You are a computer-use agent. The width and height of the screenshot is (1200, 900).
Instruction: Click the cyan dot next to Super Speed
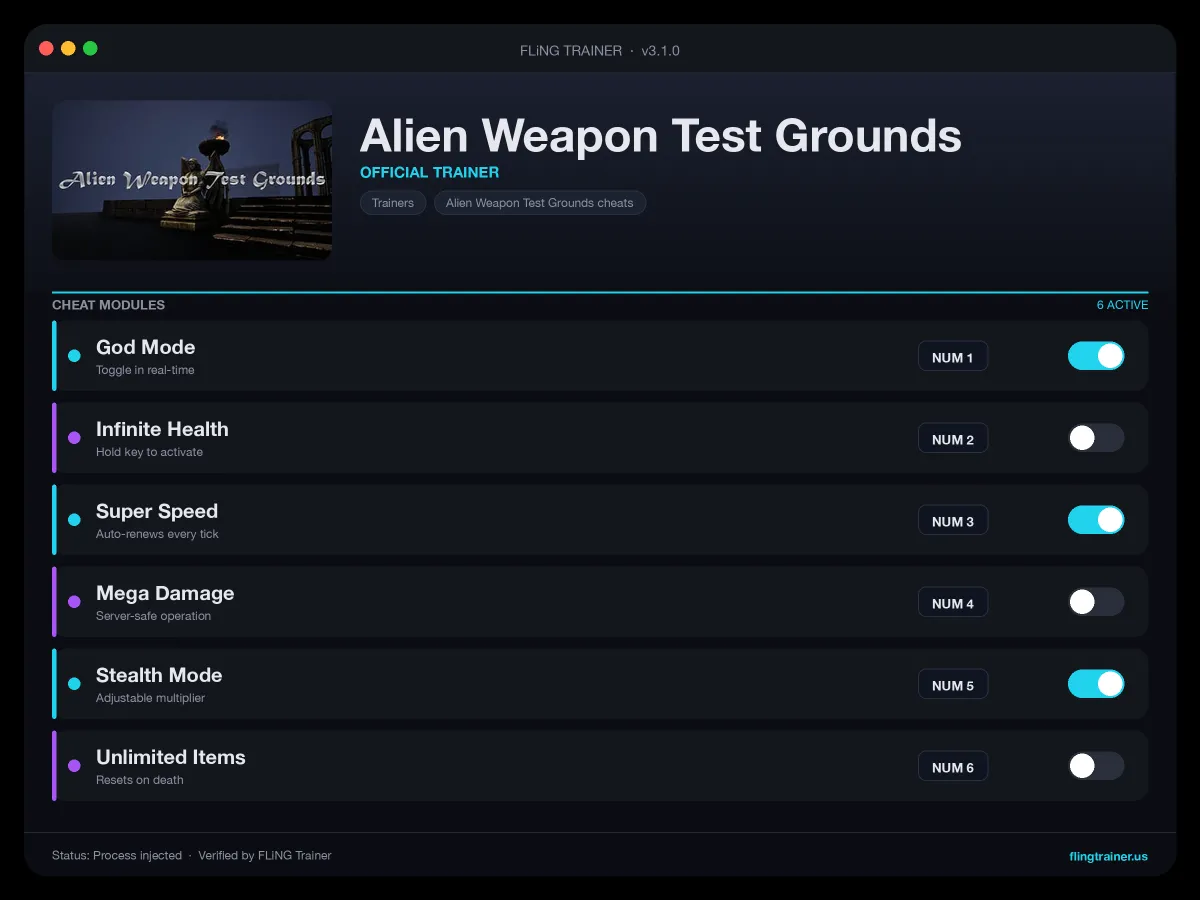(x=74, y=520)
